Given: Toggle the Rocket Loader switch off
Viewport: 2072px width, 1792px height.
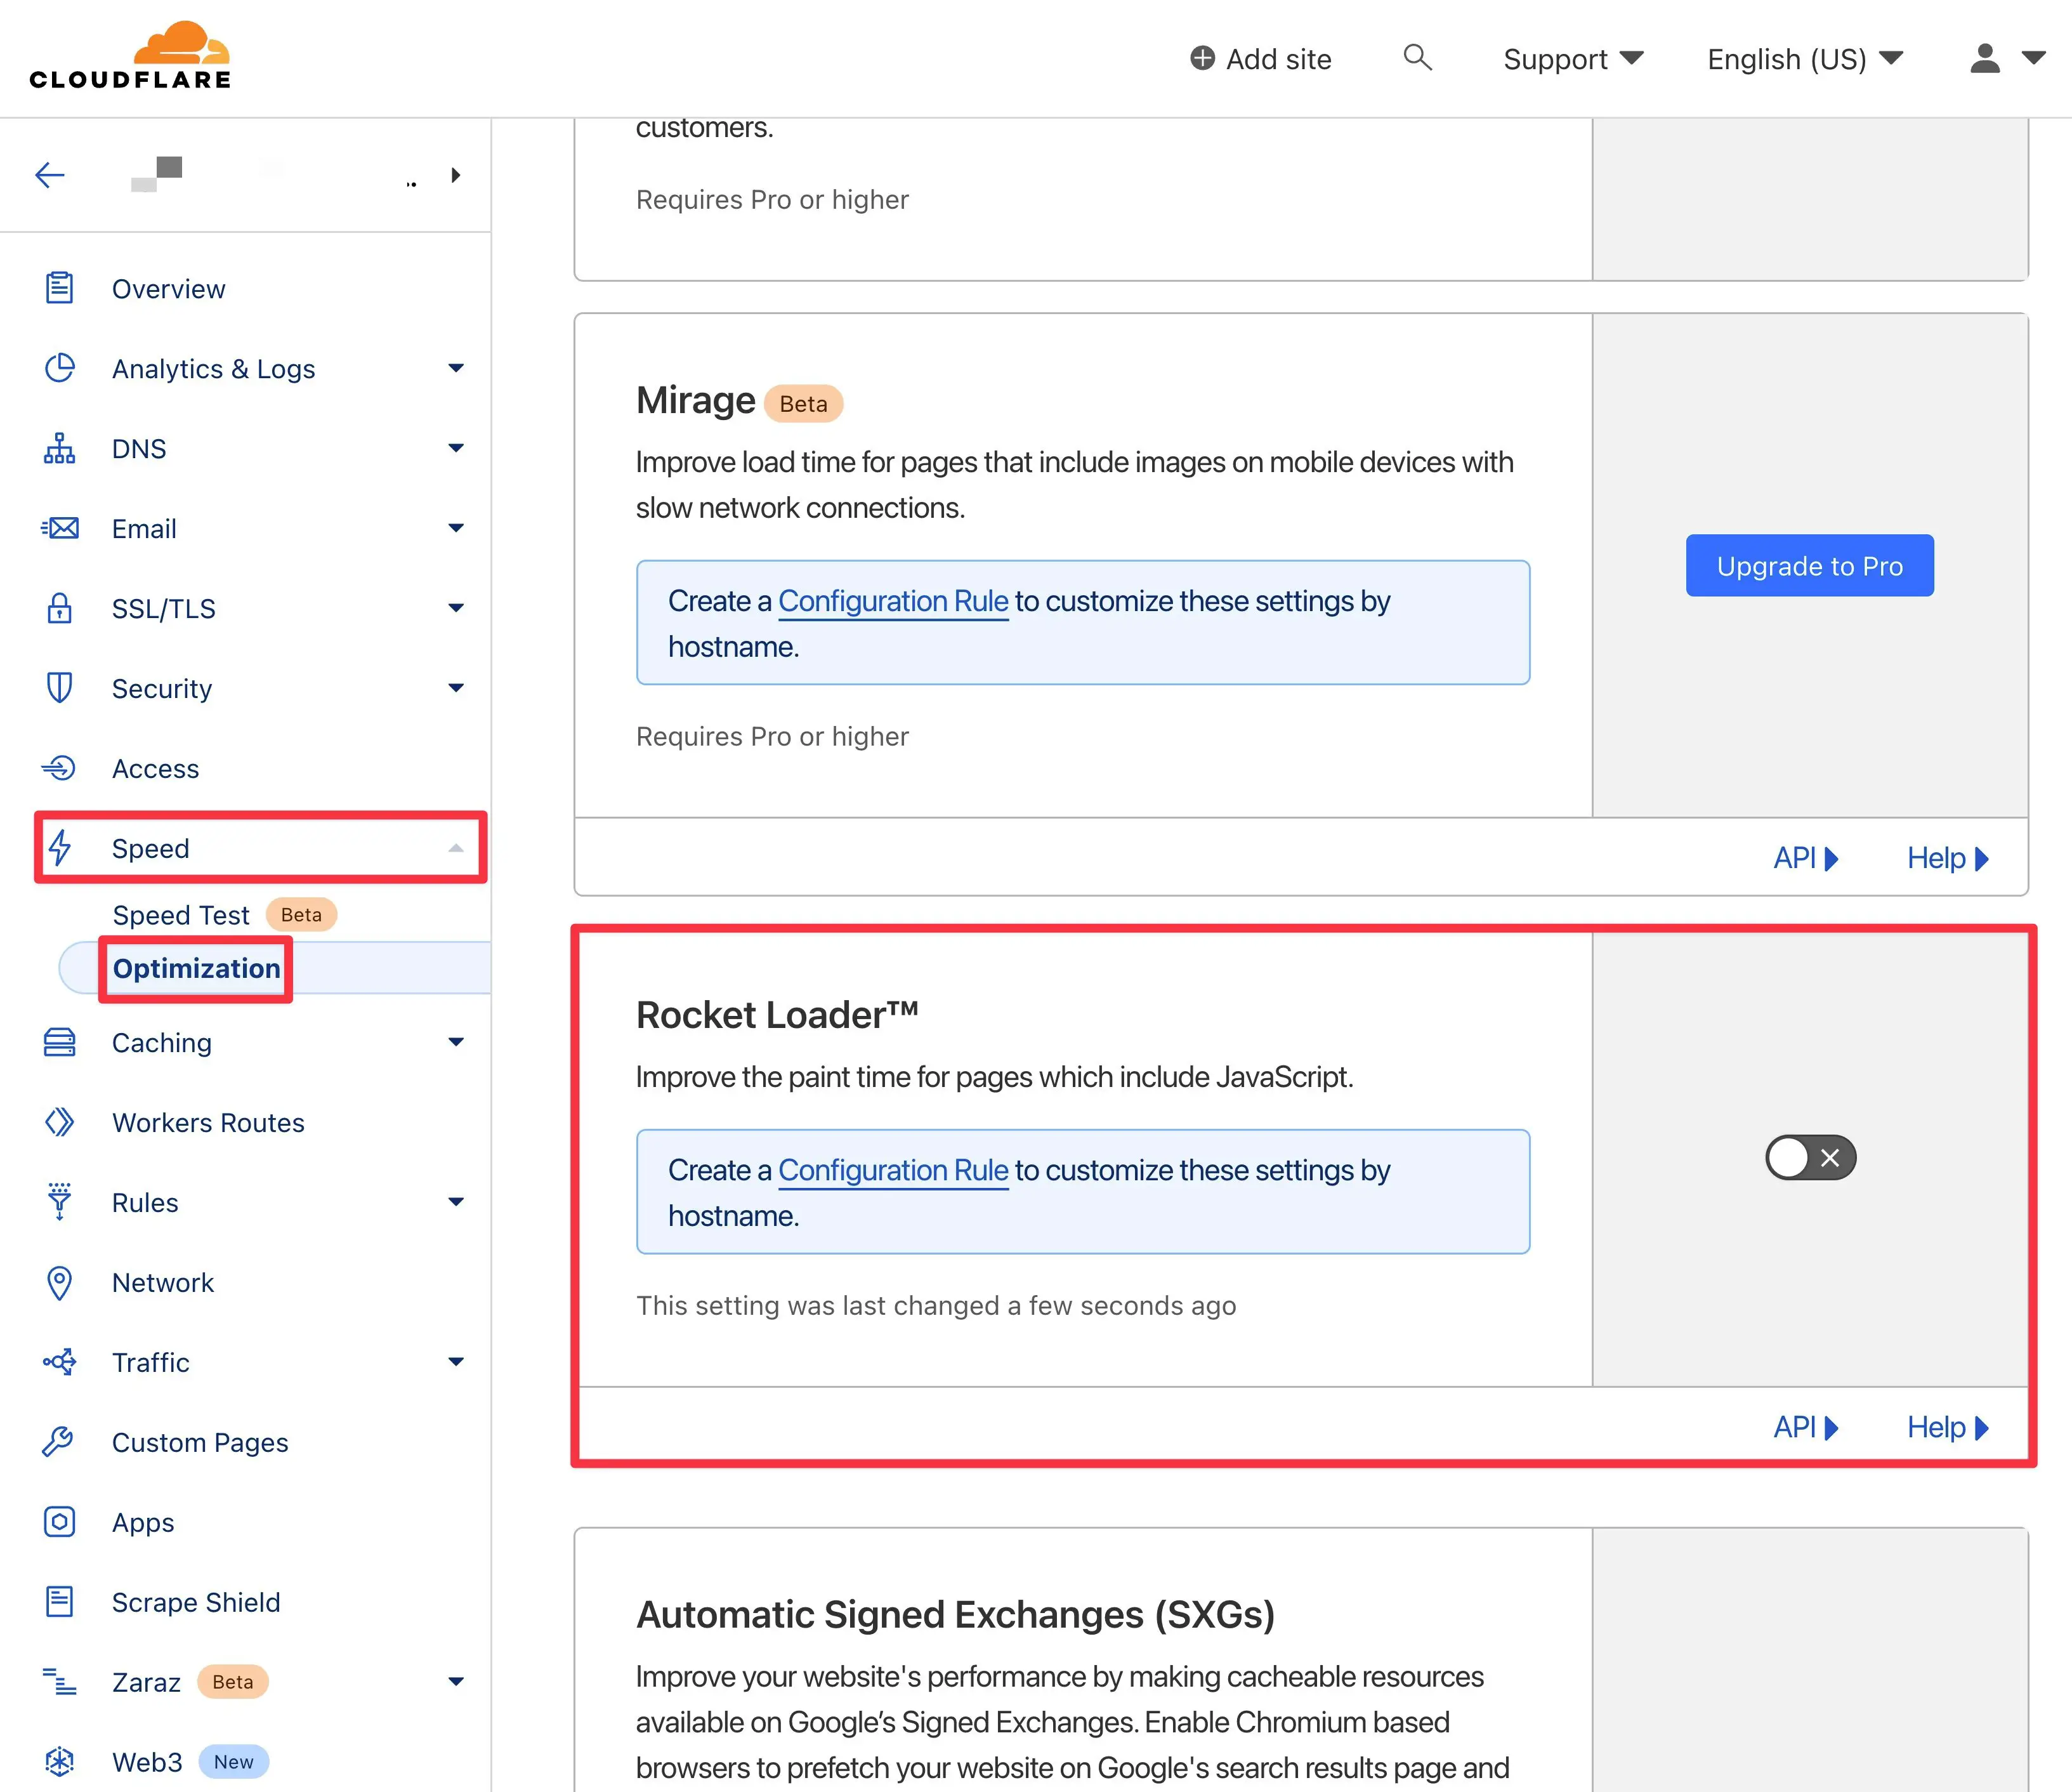Looking at the screenshot, I should (1806, 1157).
